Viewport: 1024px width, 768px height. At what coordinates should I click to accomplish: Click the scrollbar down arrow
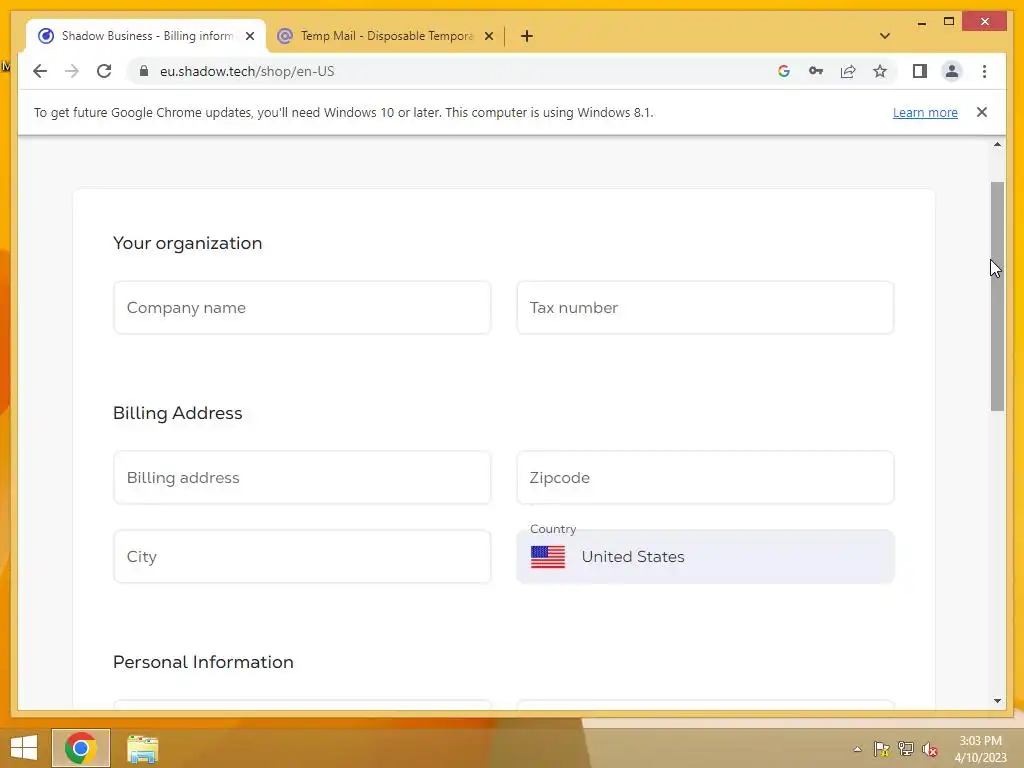(x=997, y=701)
